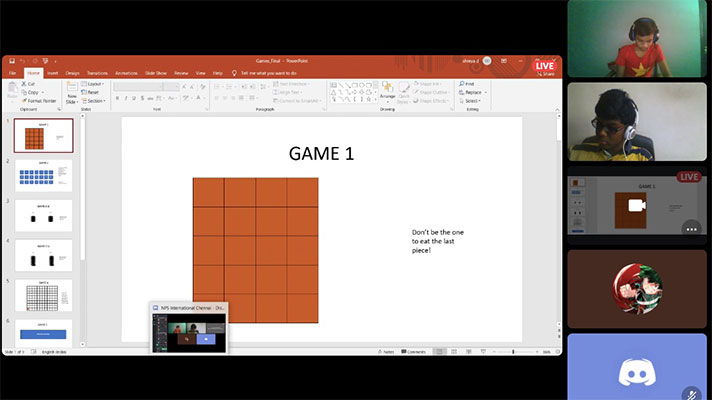Click the zoom slider in status bar

click(x=513, y=352)
